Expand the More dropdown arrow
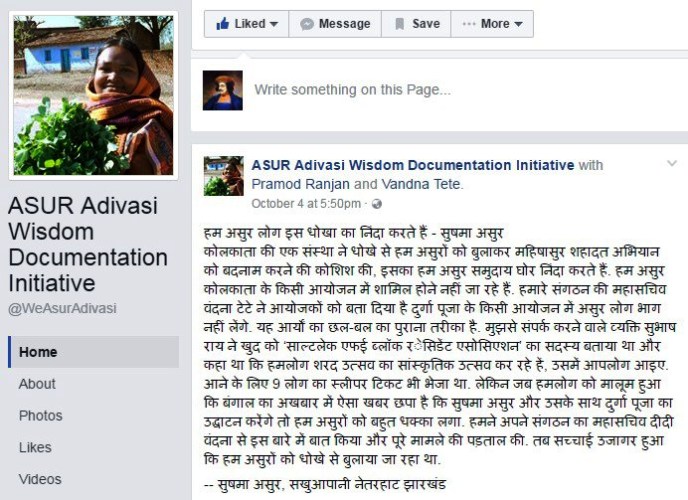This screenshot has height=500, width=688. [518, 24]
